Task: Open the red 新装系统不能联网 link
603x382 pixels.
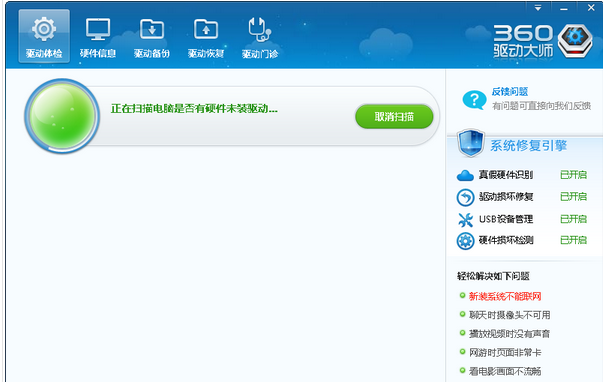Action: click(505, 296)
